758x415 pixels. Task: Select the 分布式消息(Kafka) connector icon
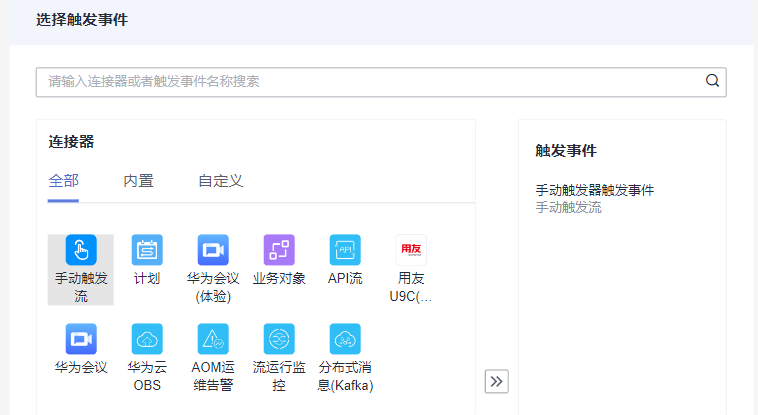345,339
